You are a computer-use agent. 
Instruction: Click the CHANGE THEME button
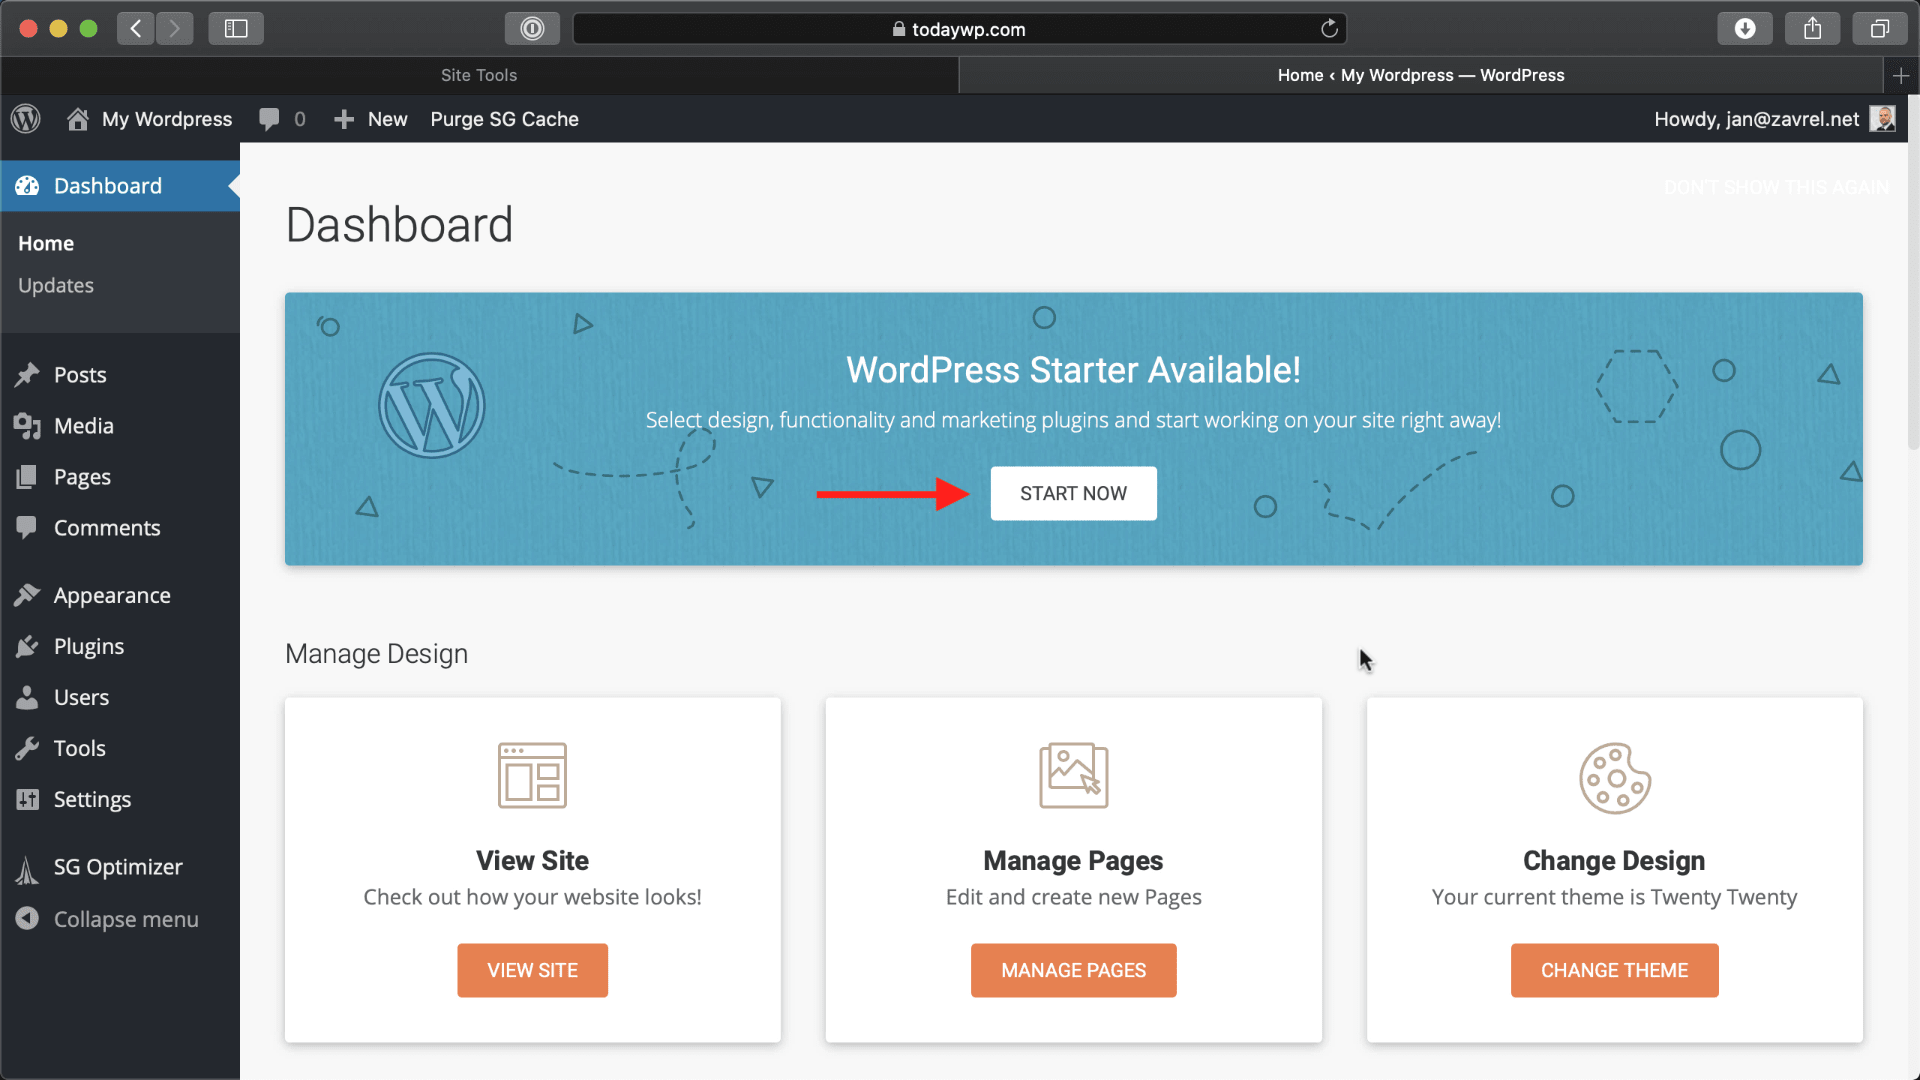(x=1614, y=970)
